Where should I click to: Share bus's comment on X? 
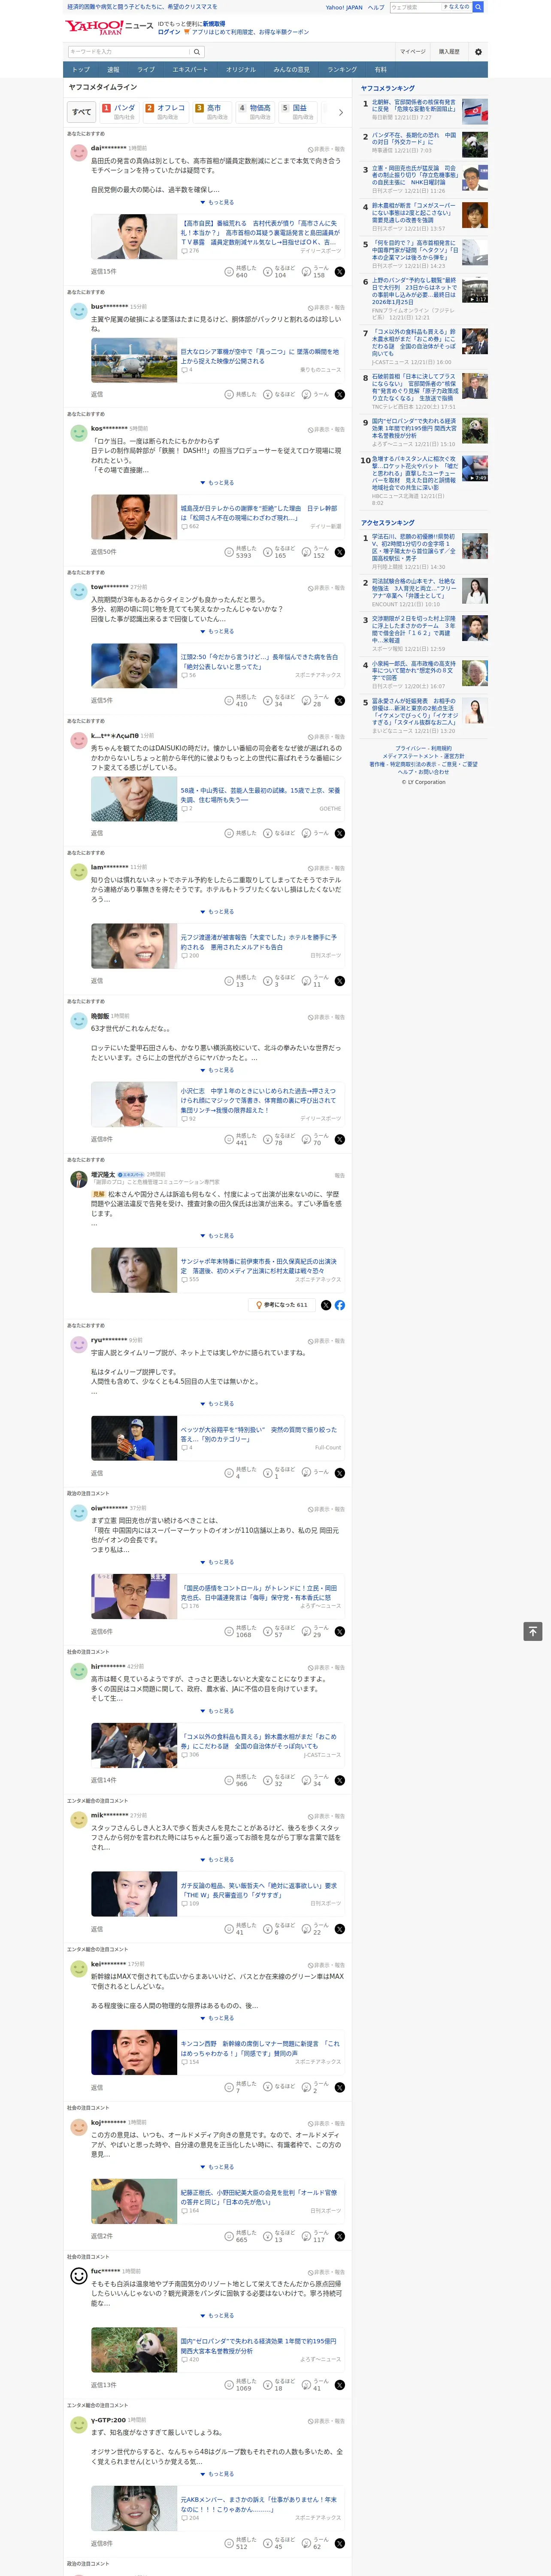pos(340,394)
